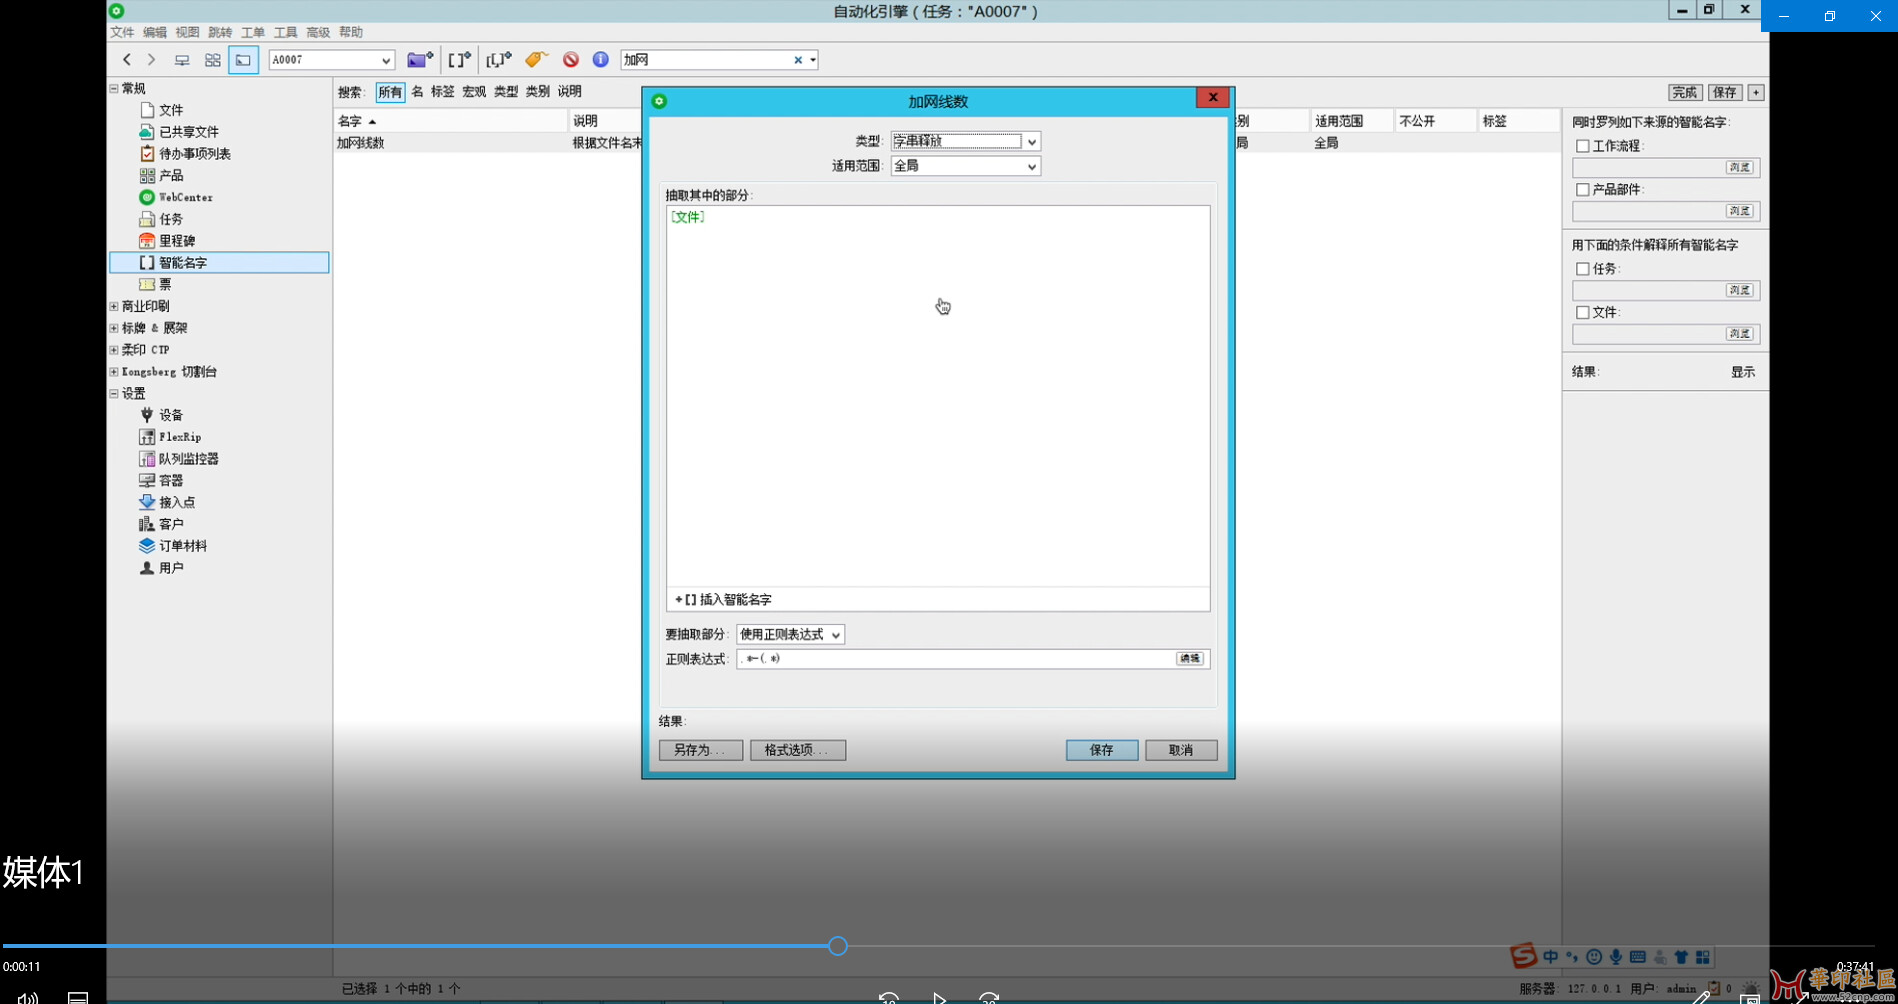1898x1004 pixels.
Task: Open the 要抽取部分 dropdown (使用正则表达式)
Action: pyautogui.click(x=790, y=635)
